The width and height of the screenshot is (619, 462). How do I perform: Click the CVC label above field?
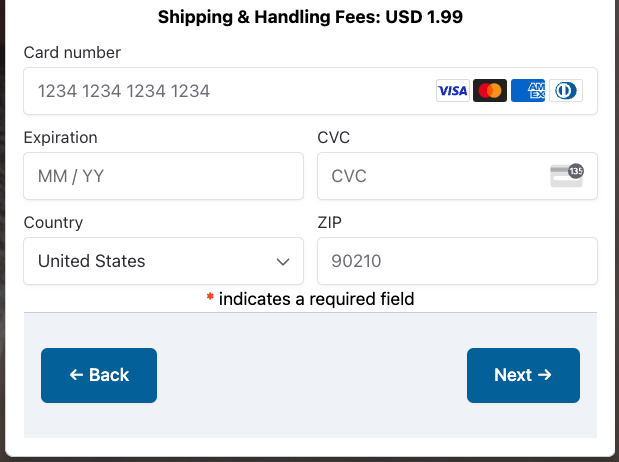click(x=334, y=138)
